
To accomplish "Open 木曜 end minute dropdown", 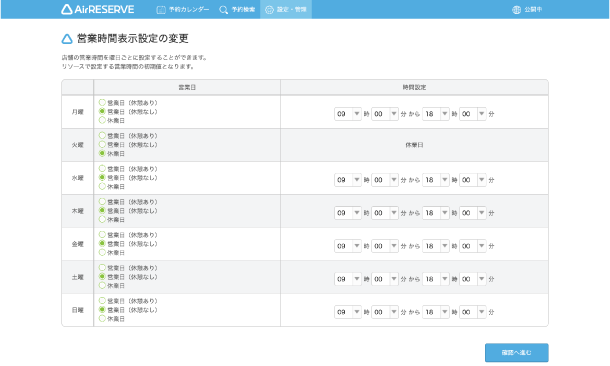I will tap(473, 213).
